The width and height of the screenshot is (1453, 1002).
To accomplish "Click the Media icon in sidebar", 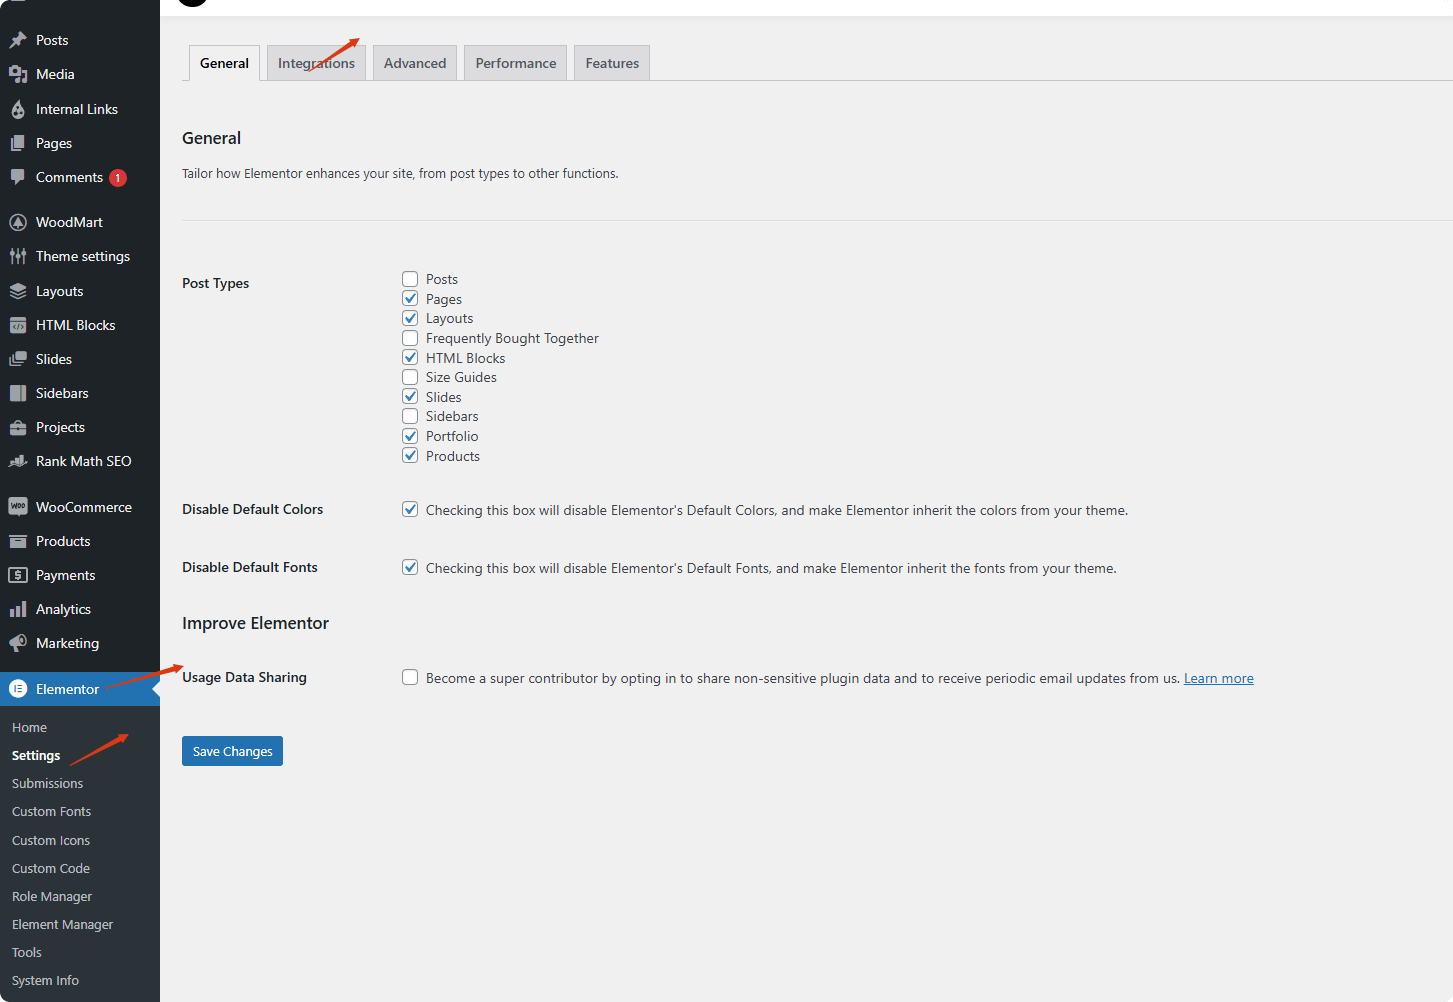I will pos(18,74).
